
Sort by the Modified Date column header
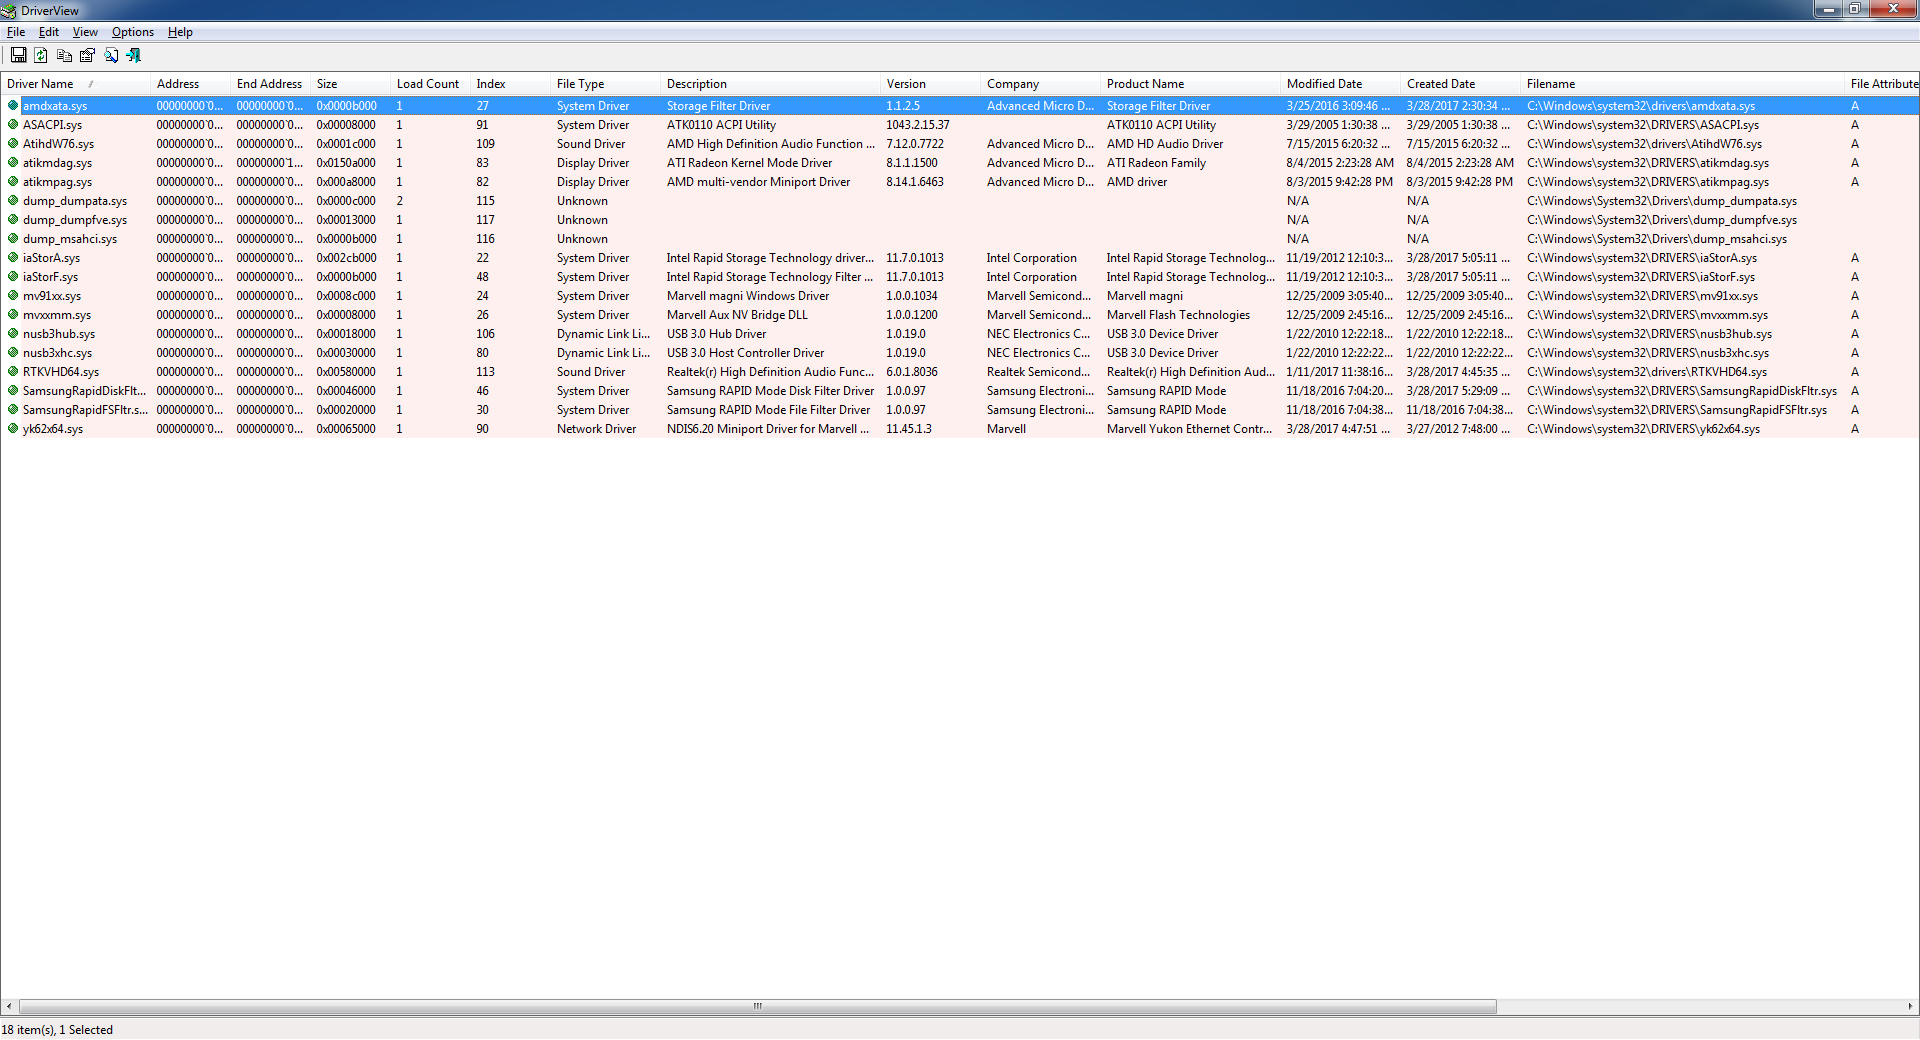pos(1340,84)
